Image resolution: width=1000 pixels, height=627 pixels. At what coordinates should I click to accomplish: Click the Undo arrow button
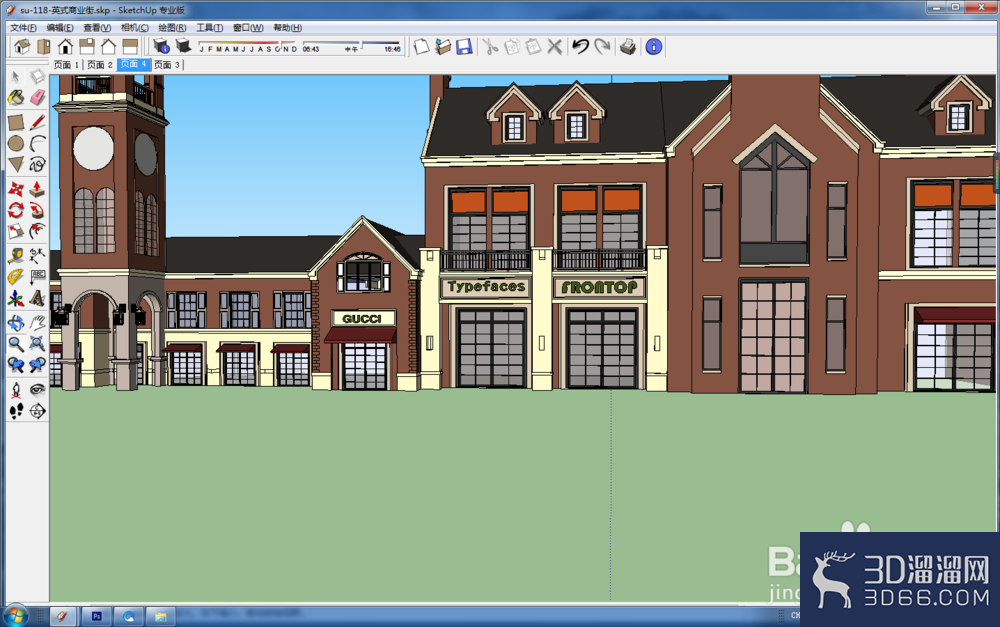point(580,47)
